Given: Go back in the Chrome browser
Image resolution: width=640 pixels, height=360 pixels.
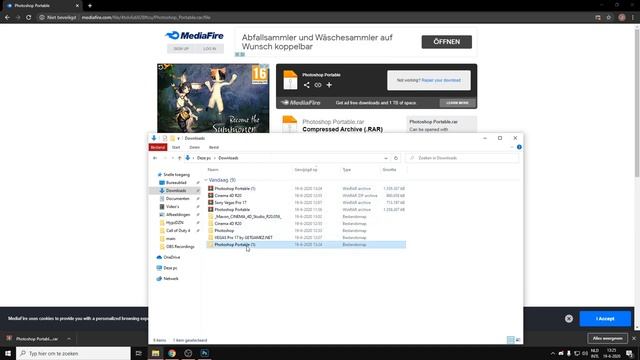Looking at the screenshot, I should 7,18.
